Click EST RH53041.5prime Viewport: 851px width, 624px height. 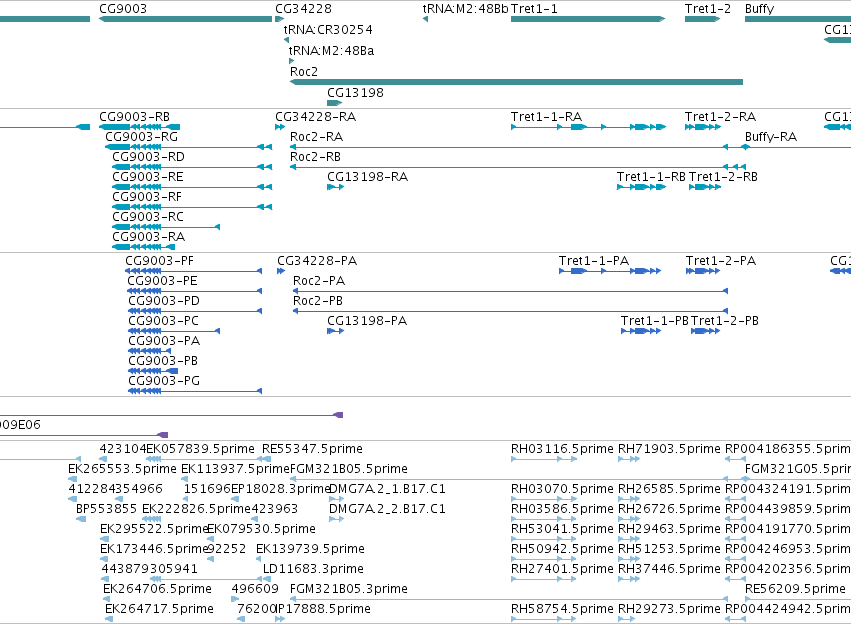(562, 530)
